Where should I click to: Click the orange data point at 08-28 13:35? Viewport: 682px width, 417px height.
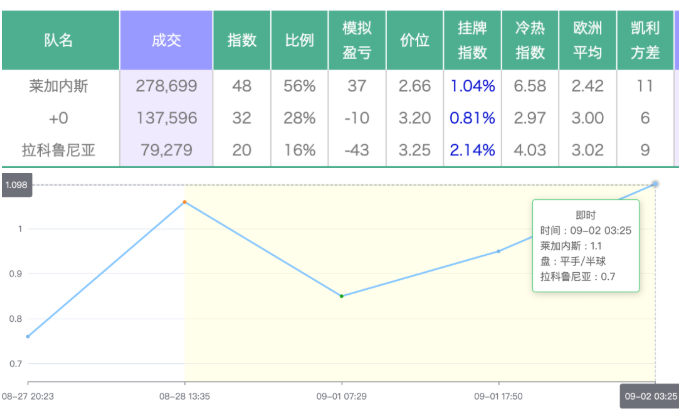point(185,202)
